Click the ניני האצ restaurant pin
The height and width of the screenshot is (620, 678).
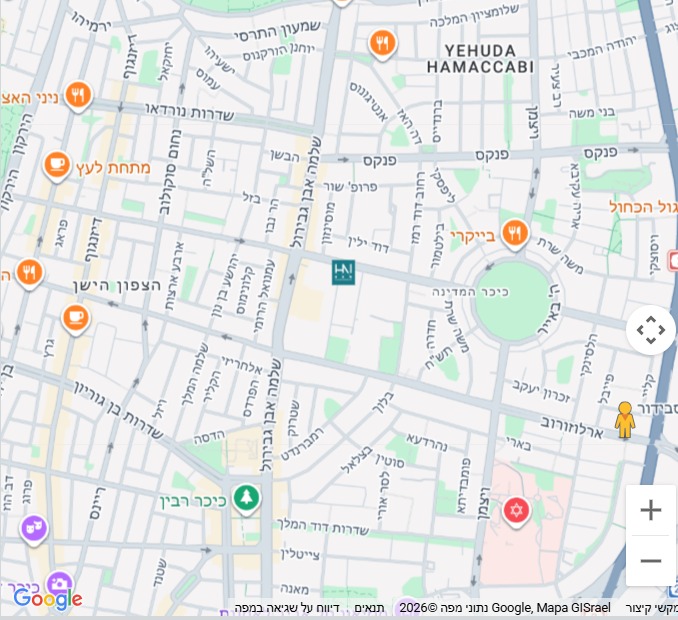[x=78, y=96]
